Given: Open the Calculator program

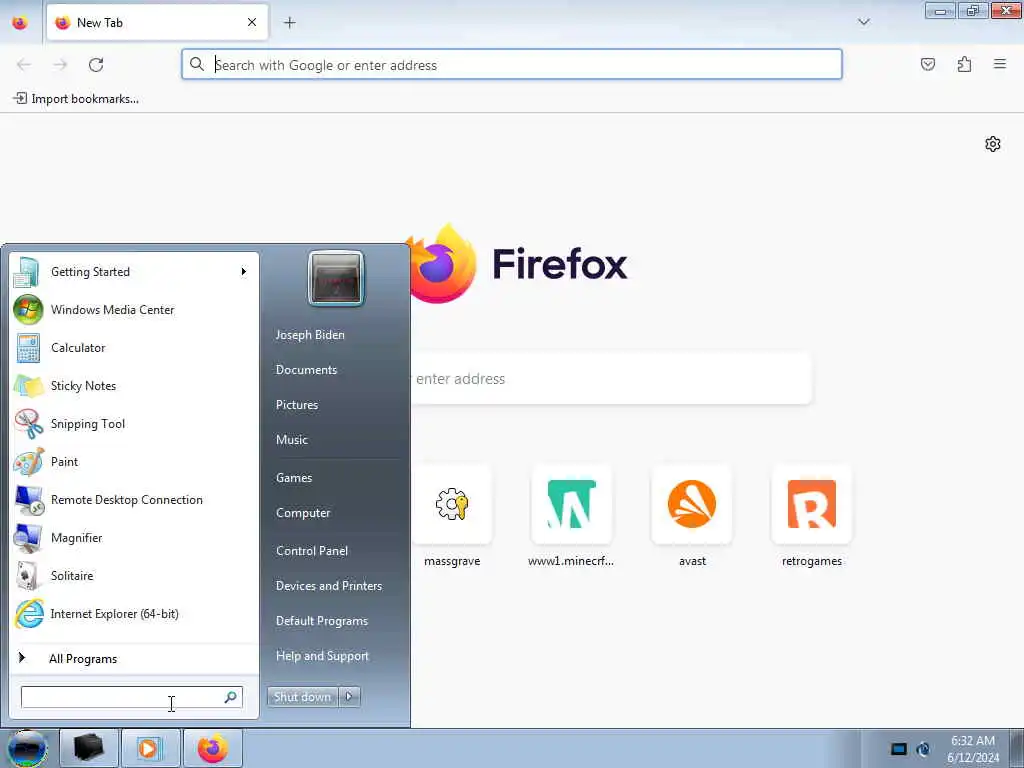Looking at the screenshot, I should point(134,347).
